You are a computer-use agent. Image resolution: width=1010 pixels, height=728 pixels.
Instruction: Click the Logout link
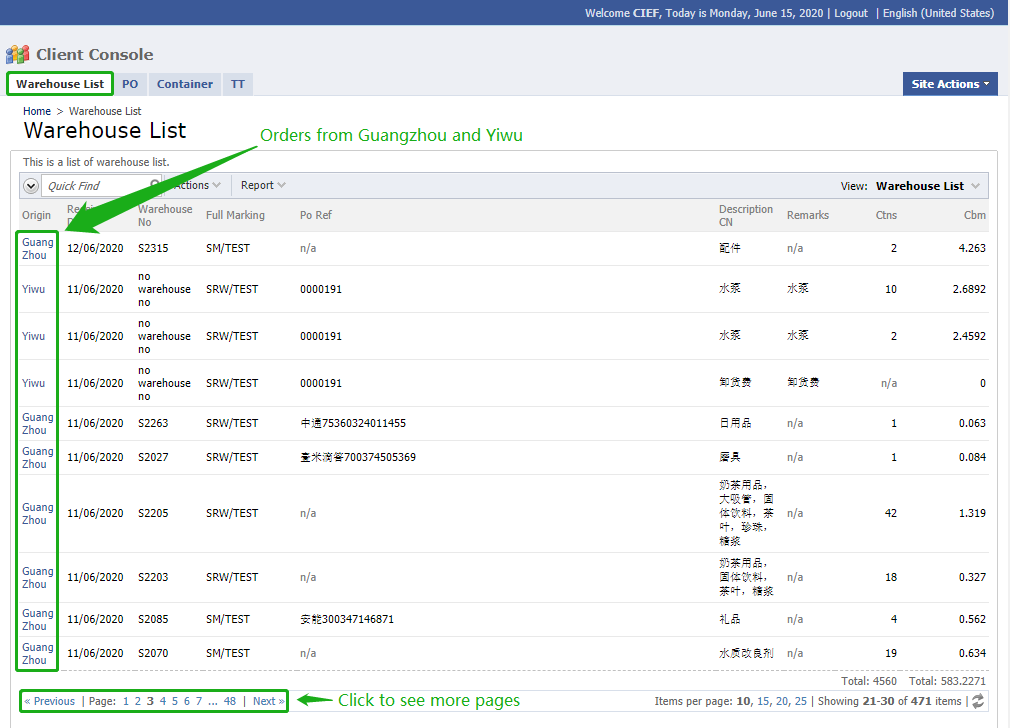point(851,13)
